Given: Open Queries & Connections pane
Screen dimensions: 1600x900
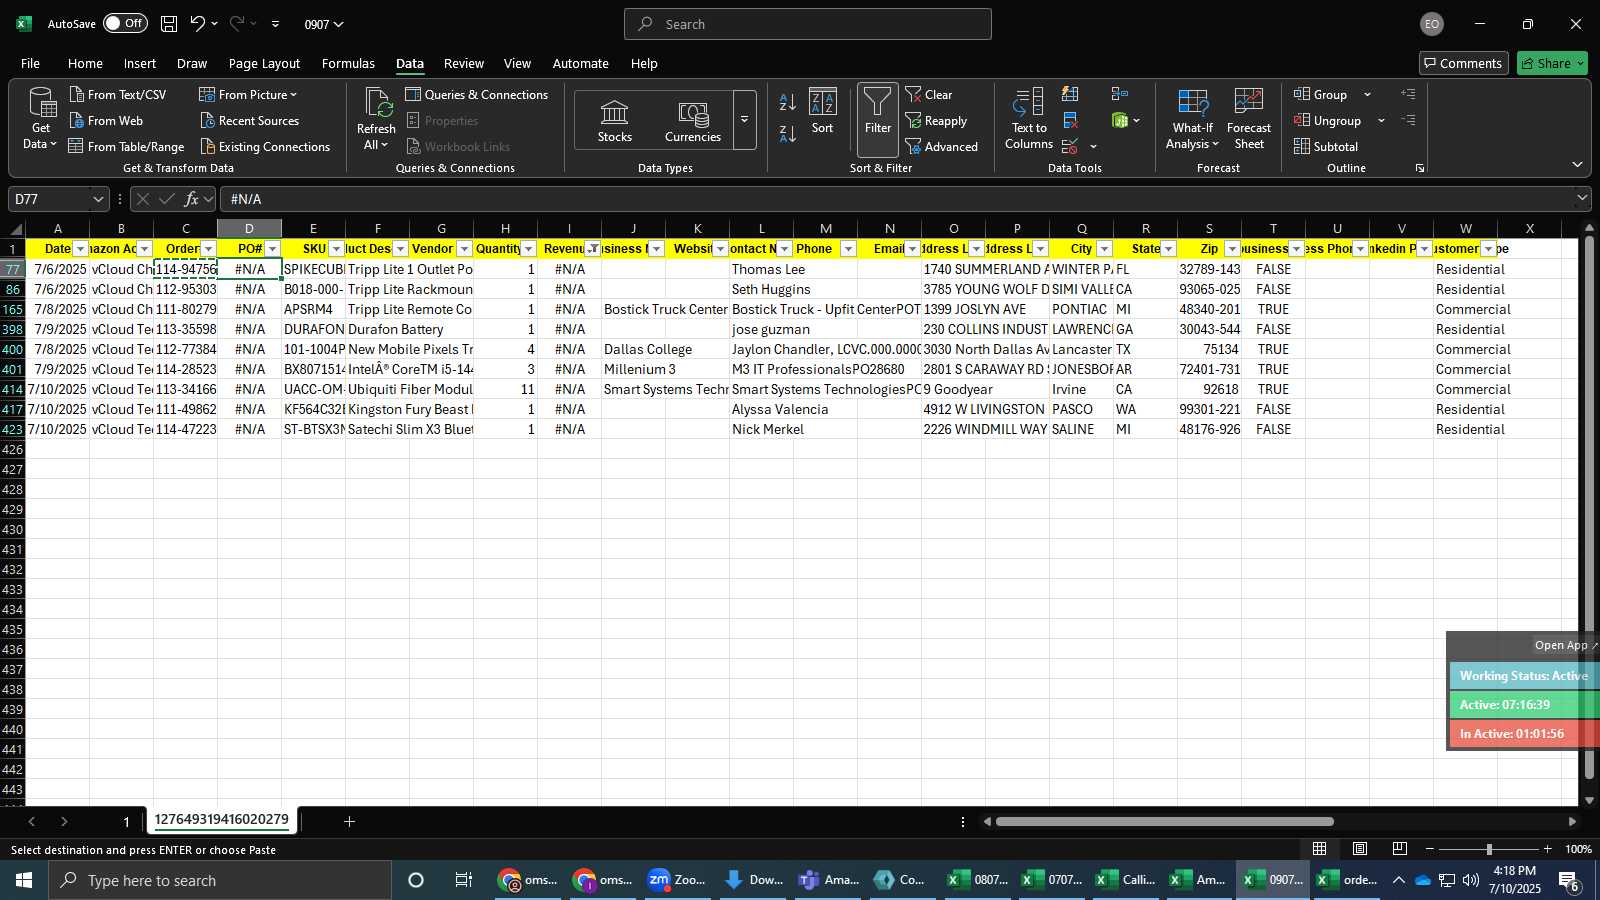Looking at the screenshot, I should tap(477, 94).
